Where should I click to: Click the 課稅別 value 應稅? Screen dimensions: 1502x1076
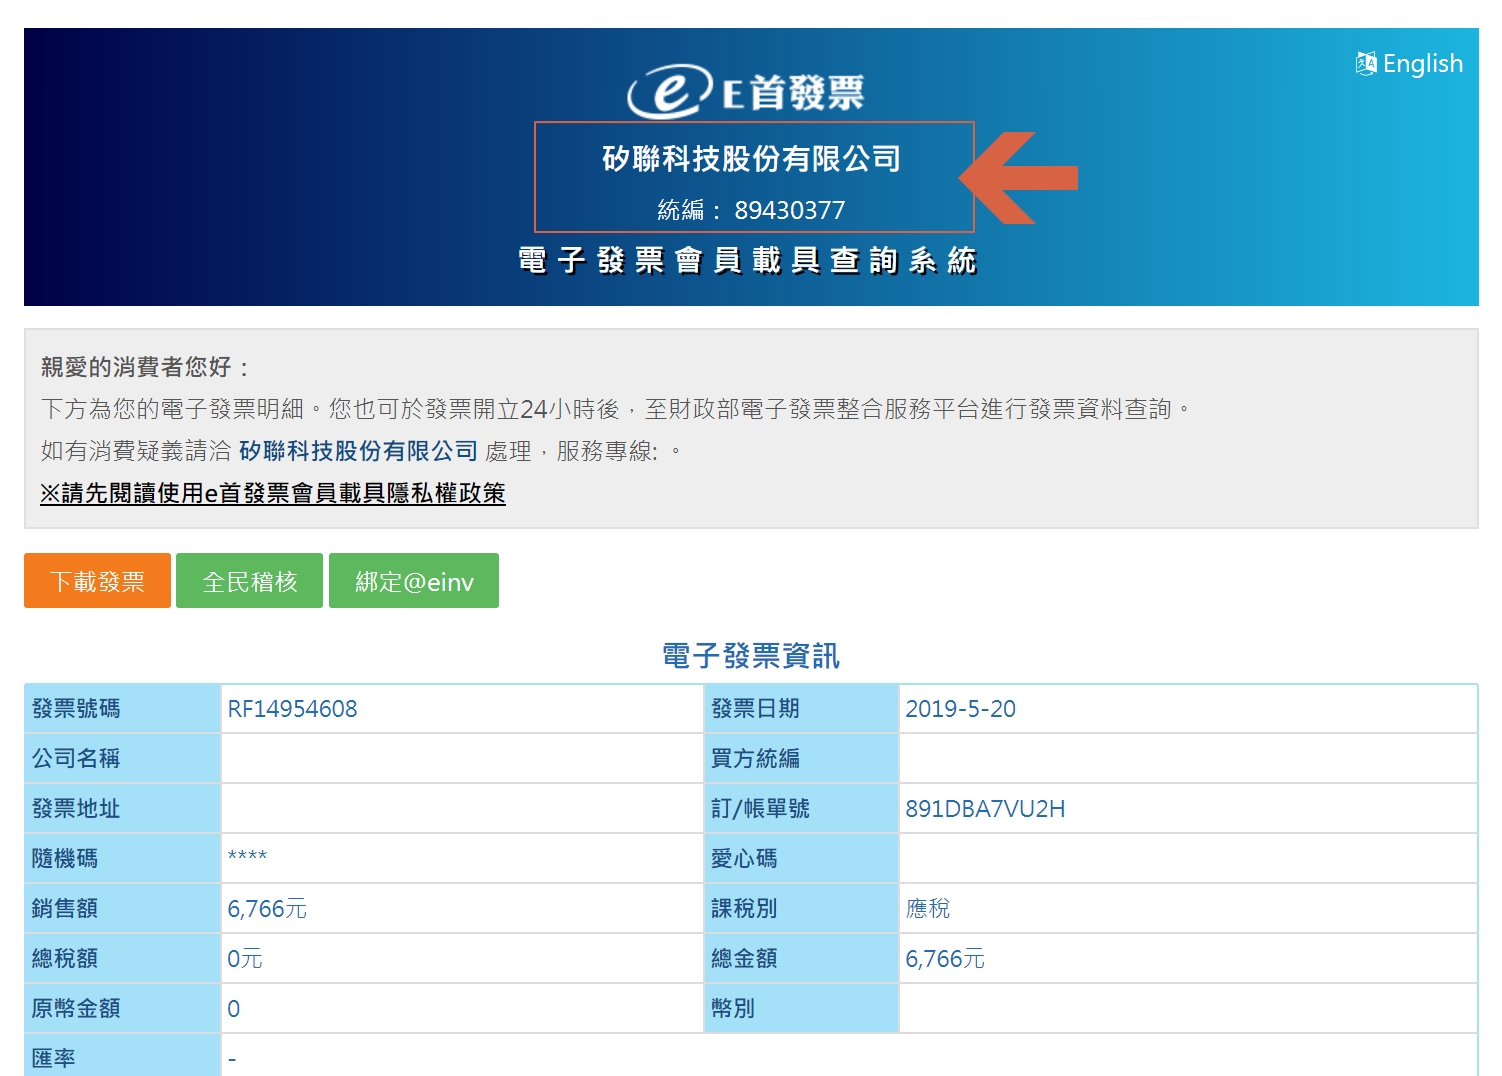pos(928,909)
